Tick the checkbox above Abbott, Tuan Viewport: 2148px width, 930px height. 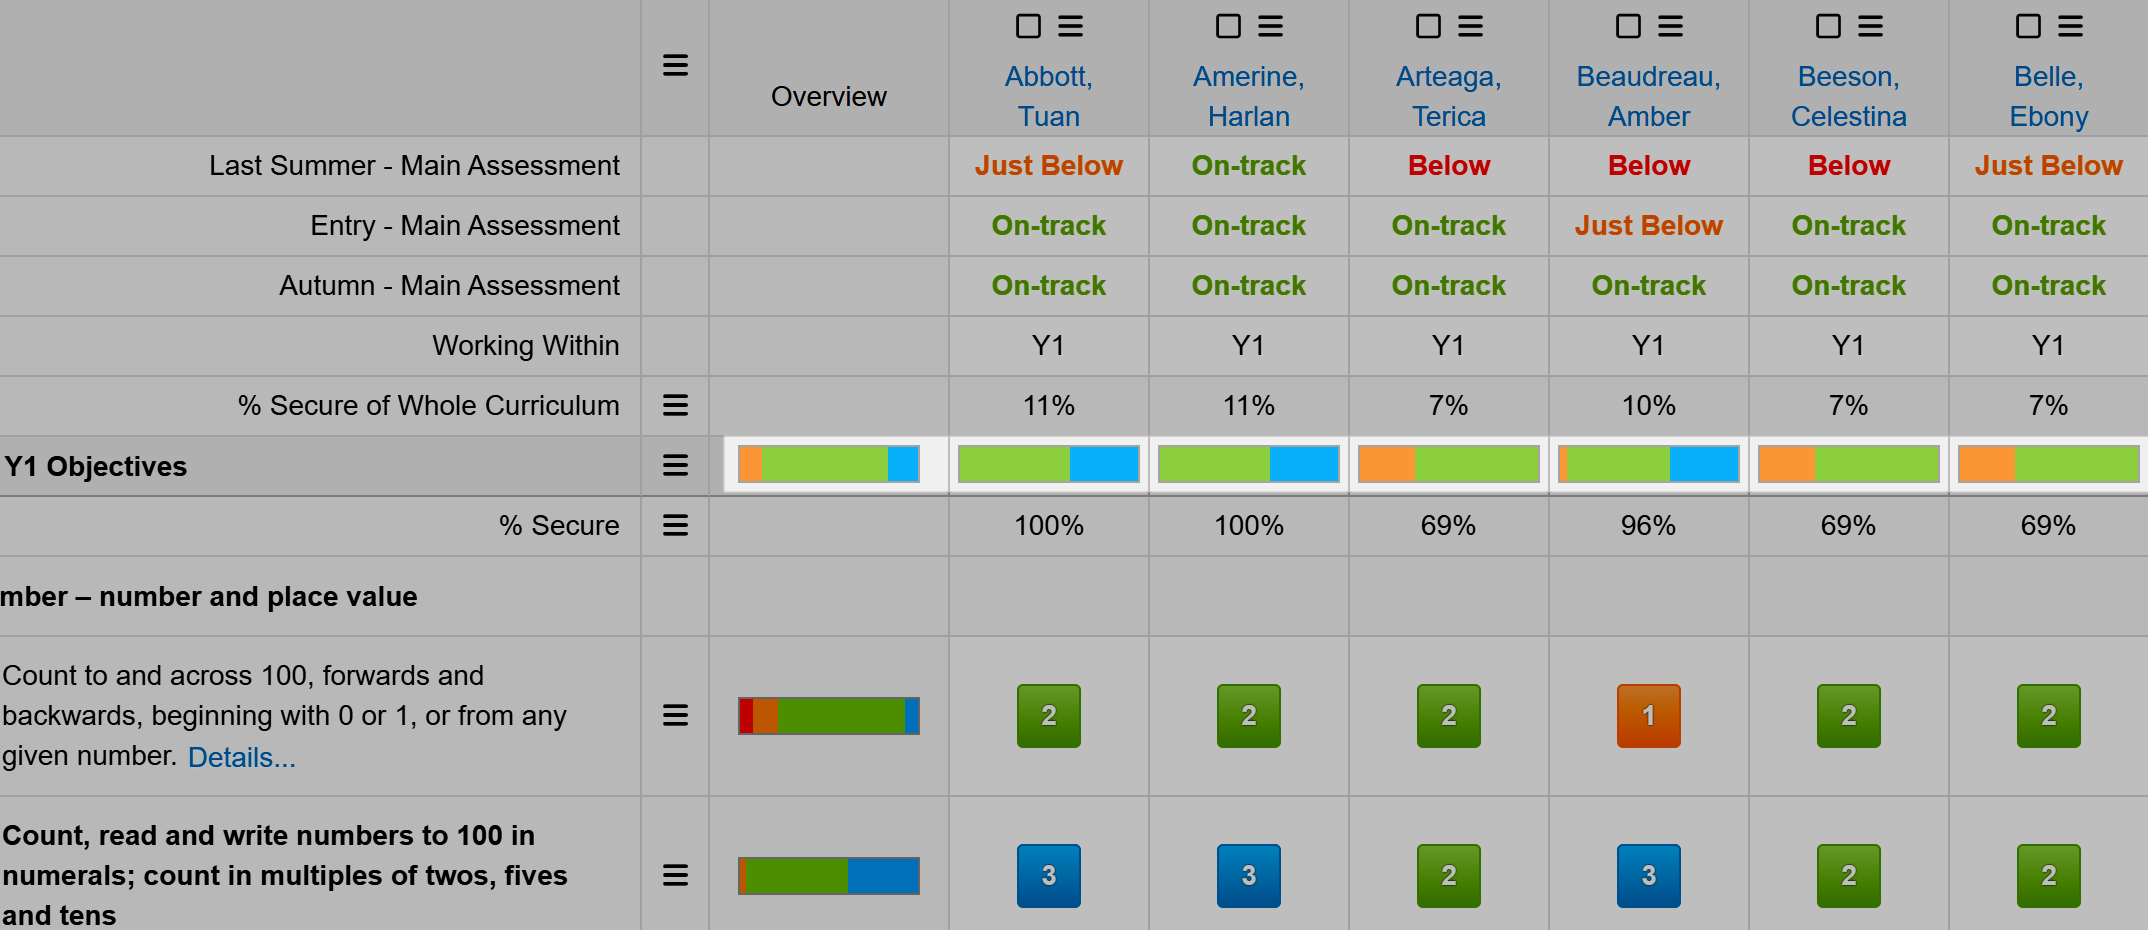pyautogui.click(x=1028, y=26)
